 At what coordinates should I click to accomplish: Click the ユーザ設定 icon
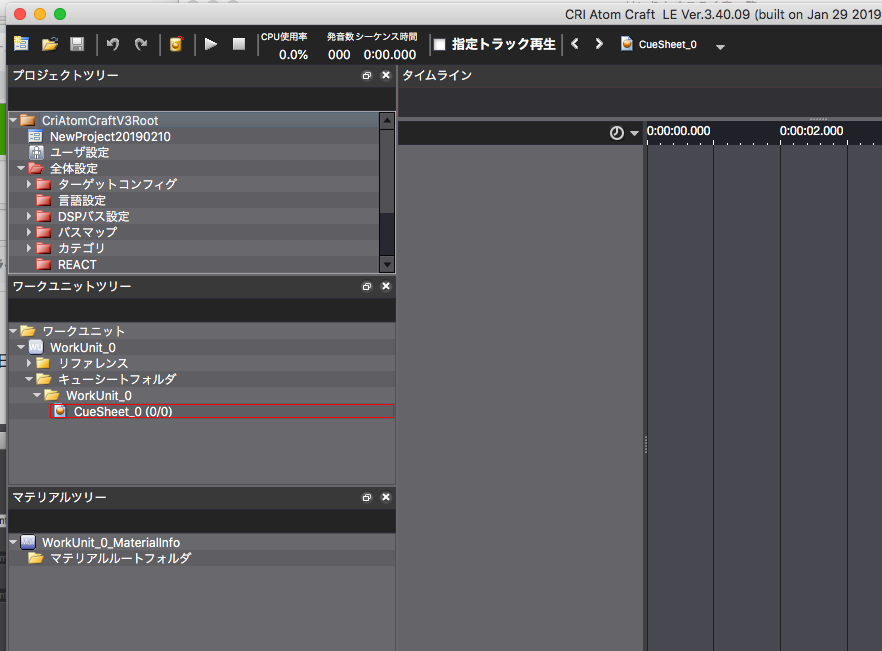click(x=36, y=152)
